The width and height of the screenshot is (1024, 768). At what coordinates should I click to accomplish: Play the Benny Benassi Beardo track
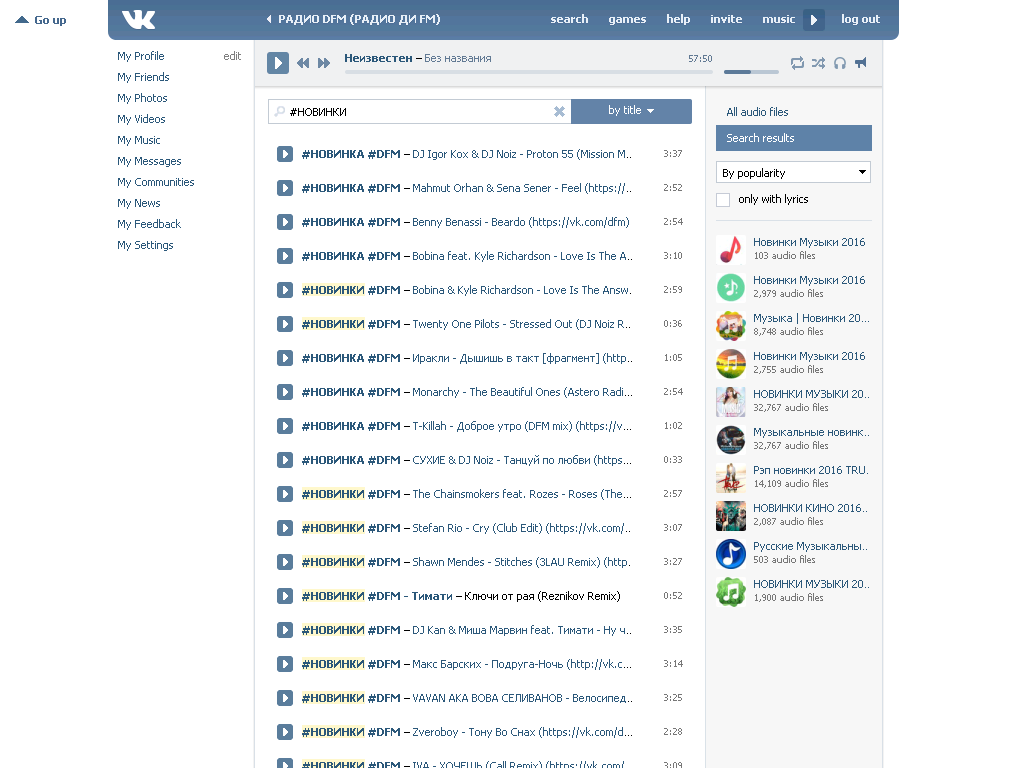[285, 222]
